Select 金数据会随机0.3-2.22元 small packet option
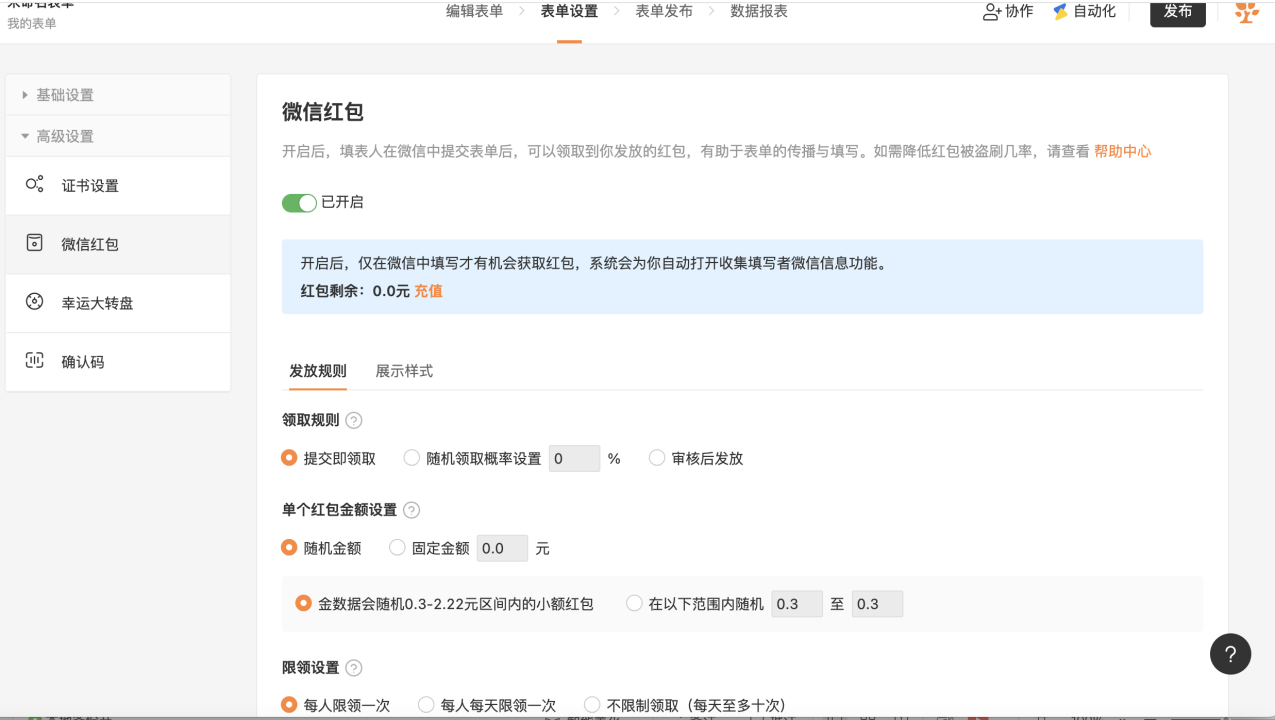The image size is (1275, 720). 304,603
